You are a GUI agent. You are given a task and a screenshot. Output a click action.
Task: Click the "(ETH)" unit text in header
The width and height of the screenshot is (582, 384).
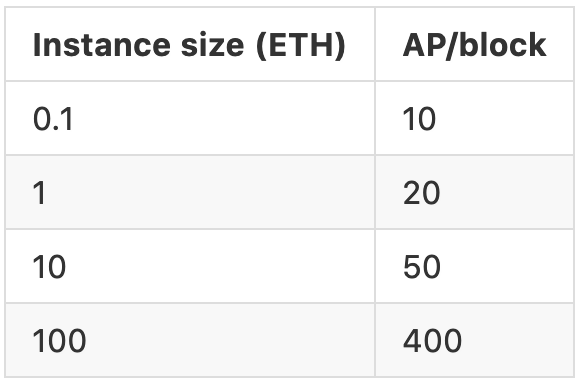tap(301, 46)
